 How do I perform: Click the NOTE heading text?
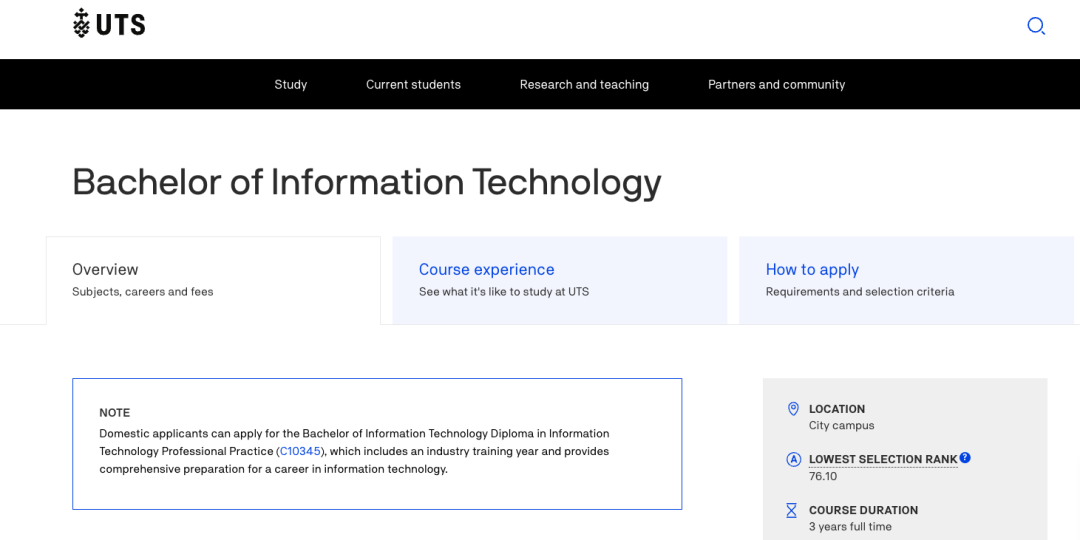(114, 413)
